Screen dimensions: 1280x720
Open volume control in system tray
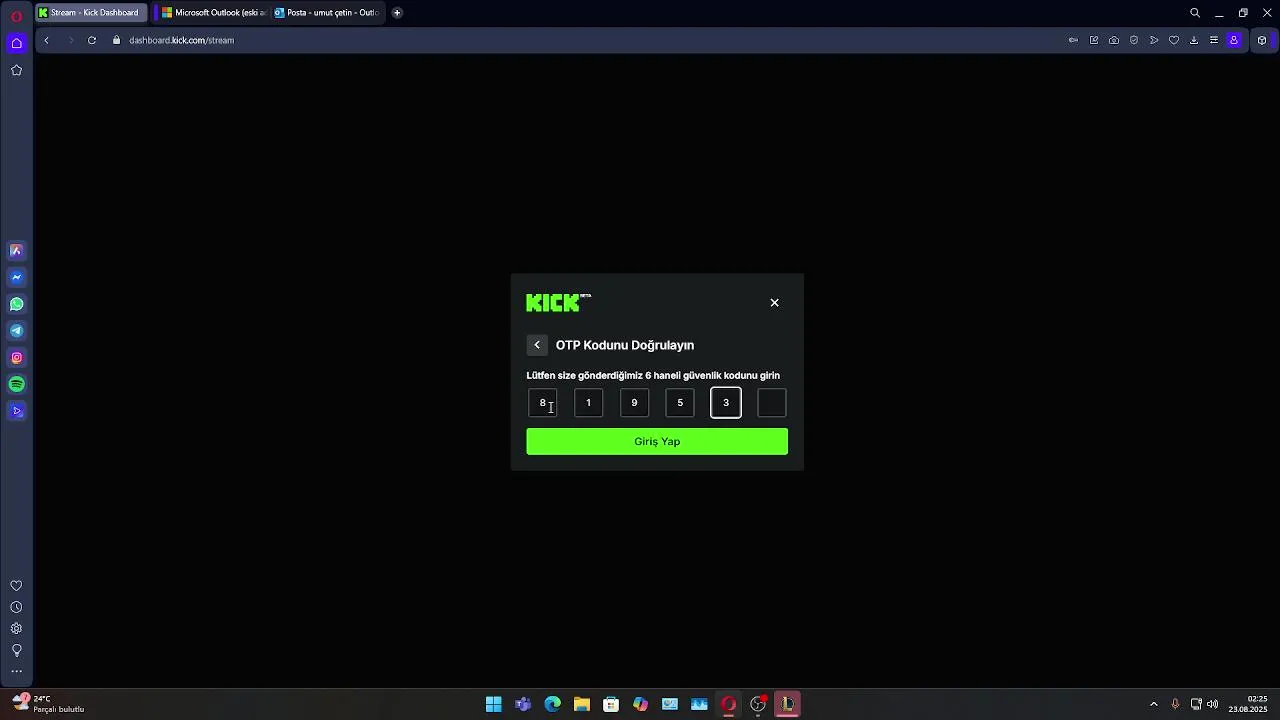point(1212,704)
